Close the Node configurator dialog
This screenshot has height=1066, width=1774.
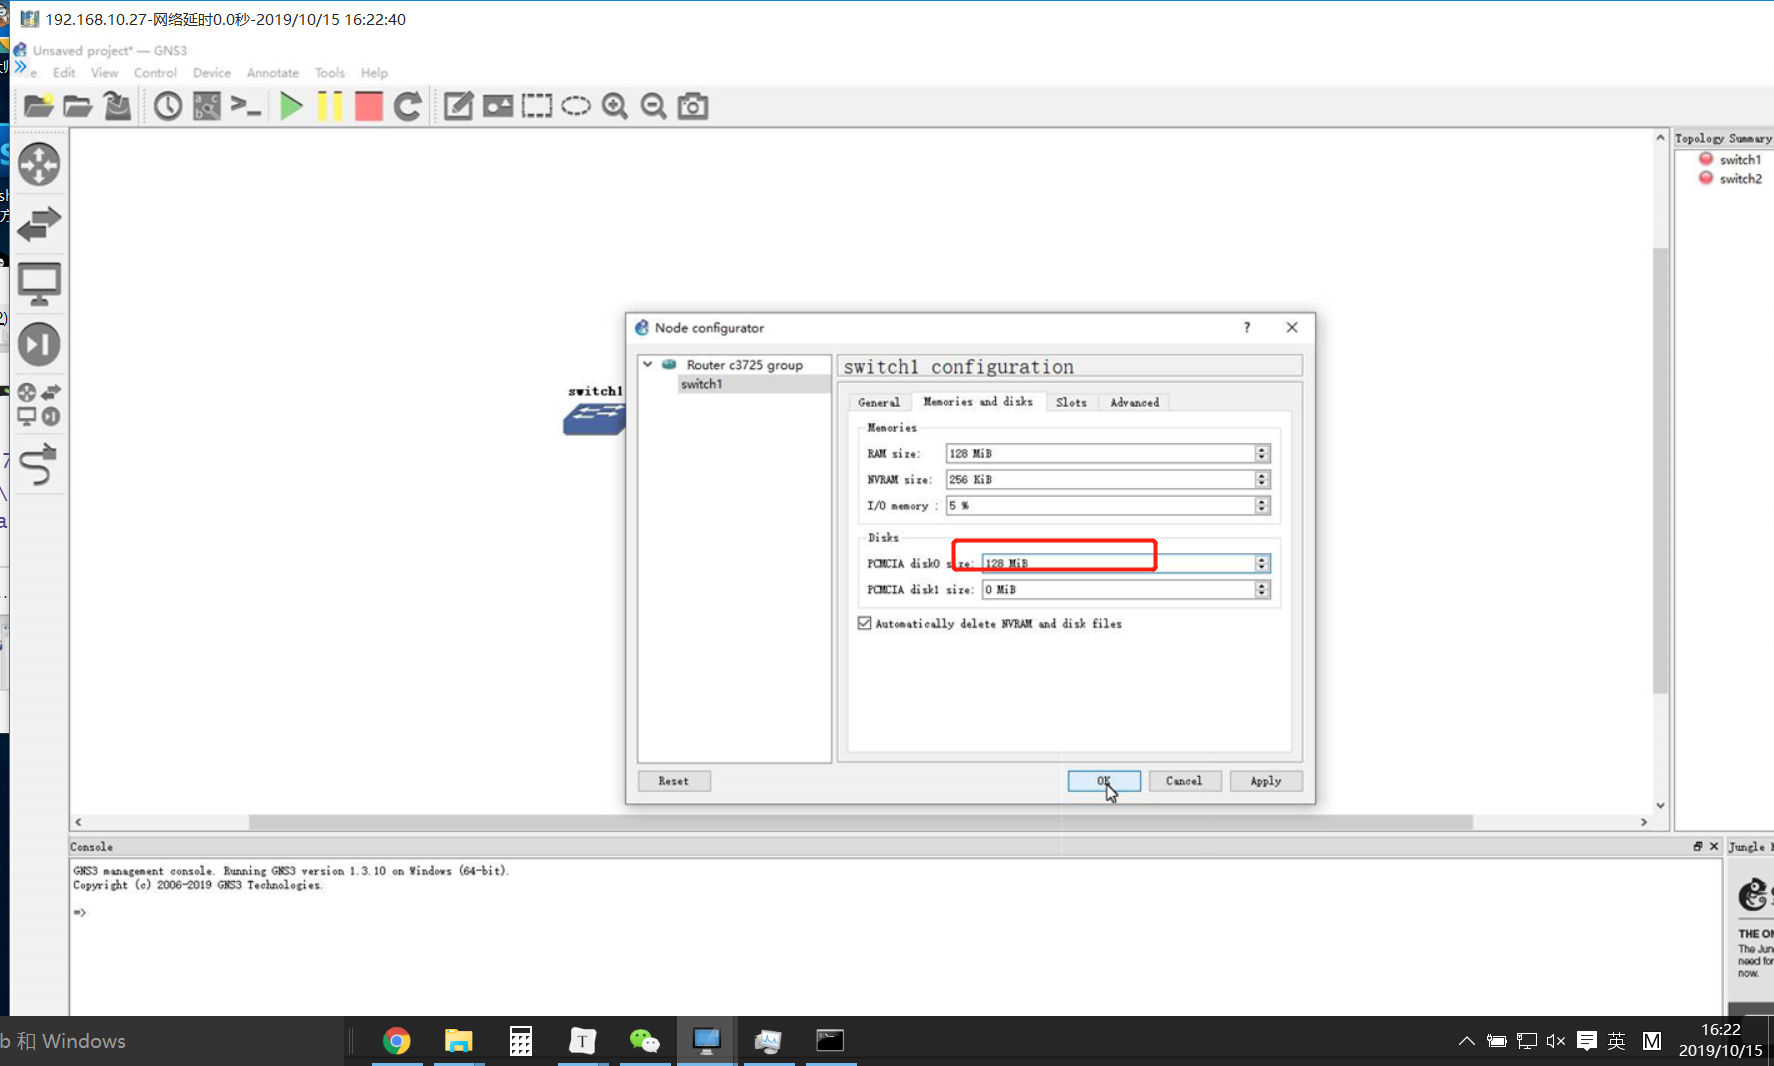coord(1292,328)
